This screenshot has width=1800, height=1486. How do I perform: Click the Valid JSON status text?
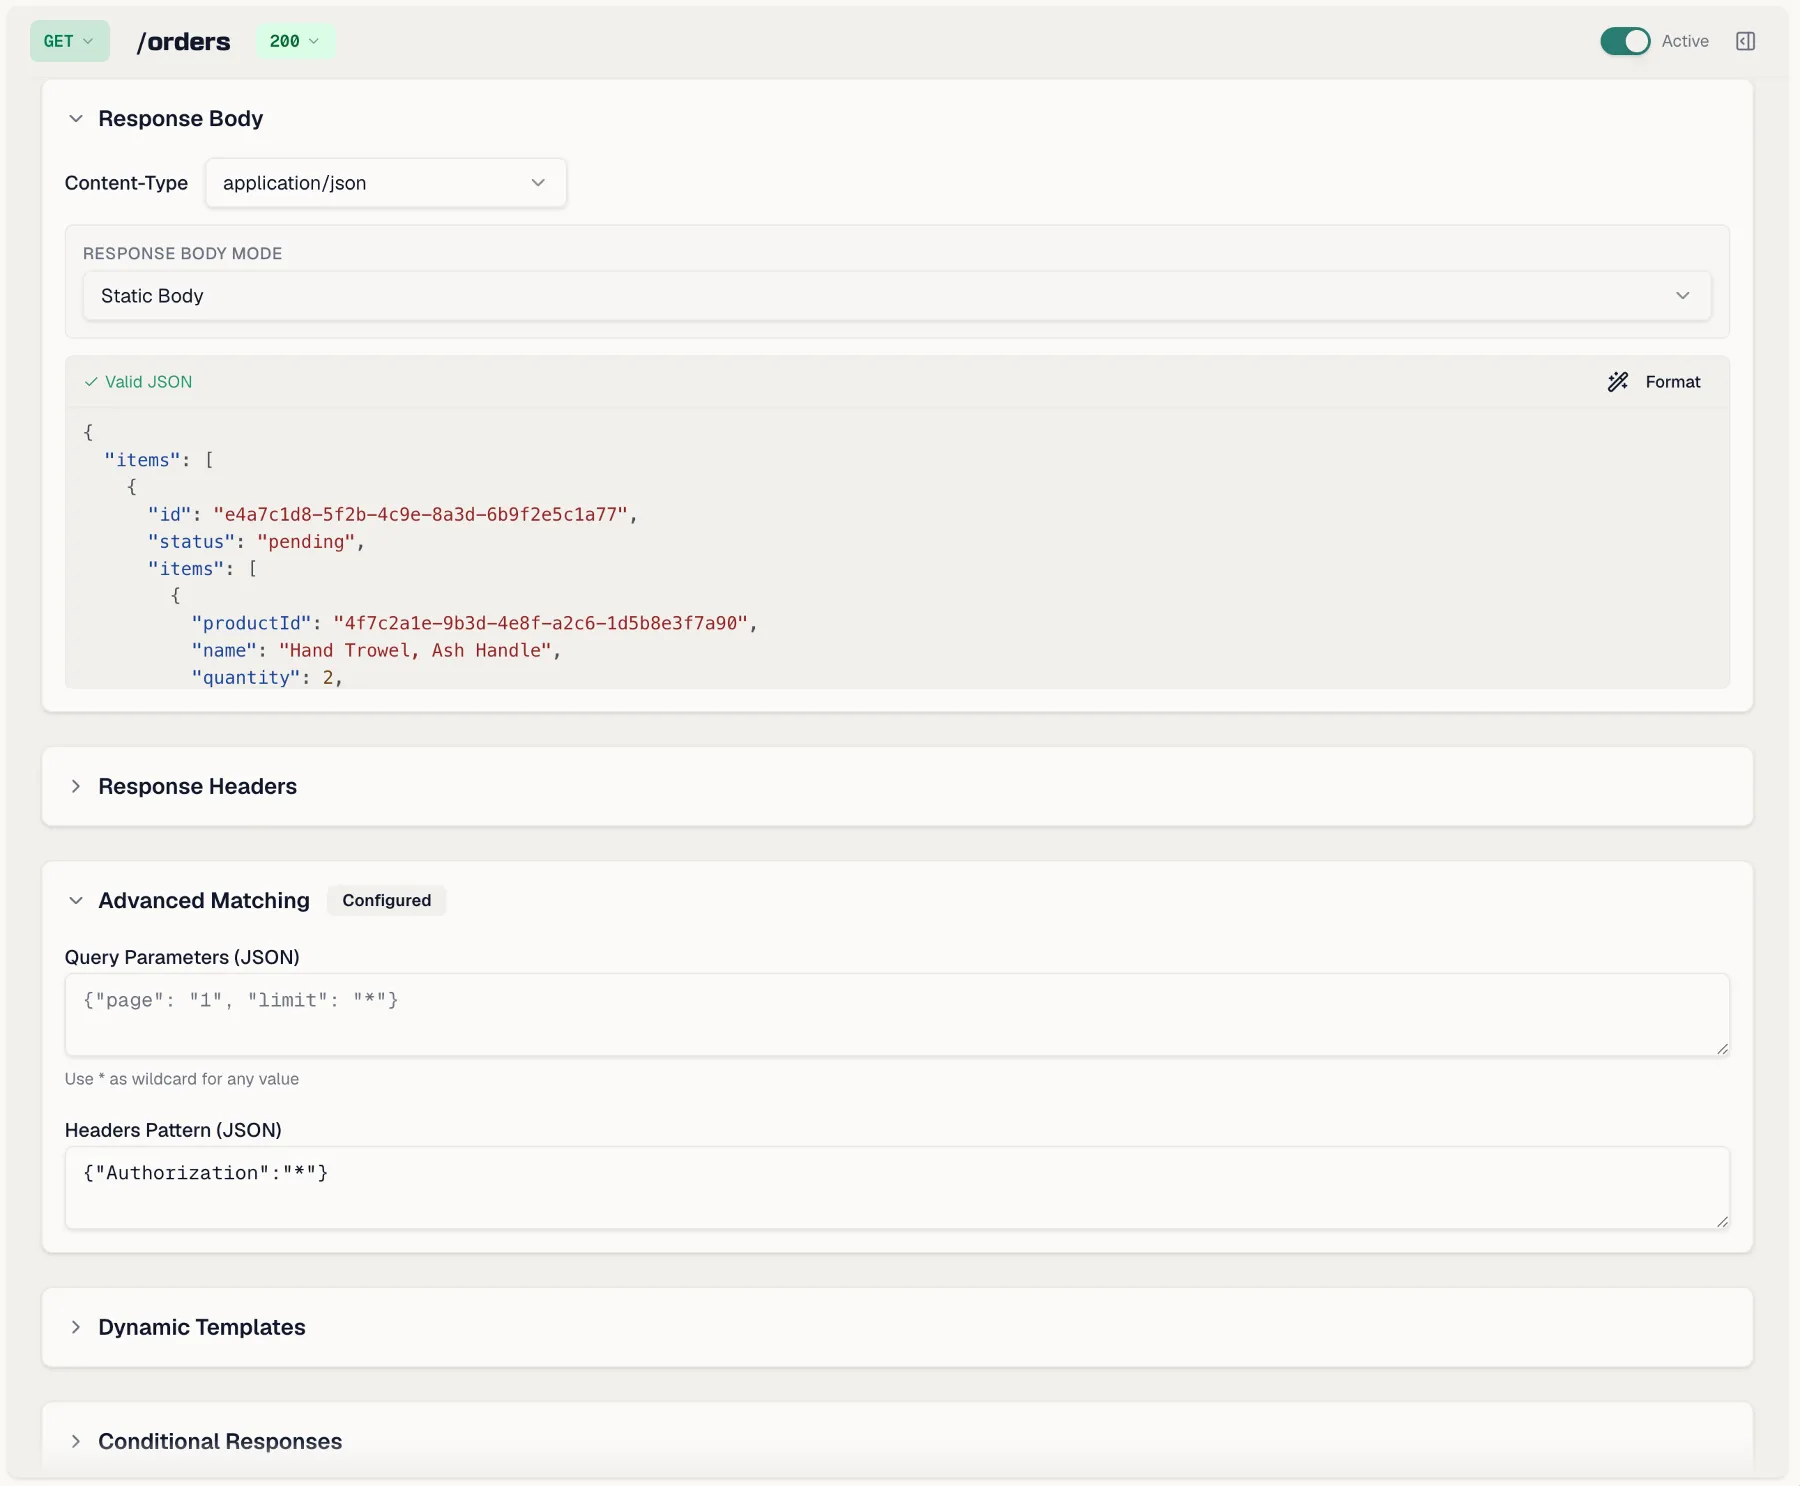click(x=149, y=382)
